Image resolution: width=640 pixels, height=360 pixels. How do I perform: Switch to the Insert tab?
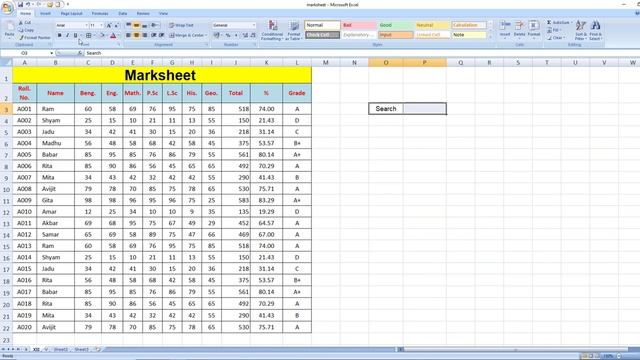pyautogui.click(x=45, y=13)
